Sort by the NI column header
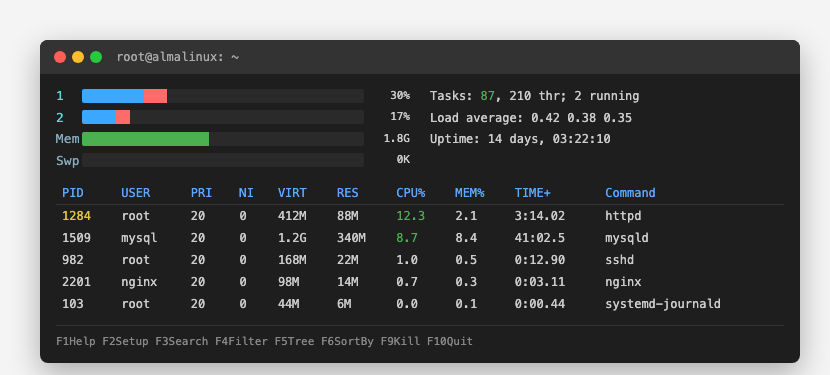This screenshot has height=375, width=830. pos(246,193)
